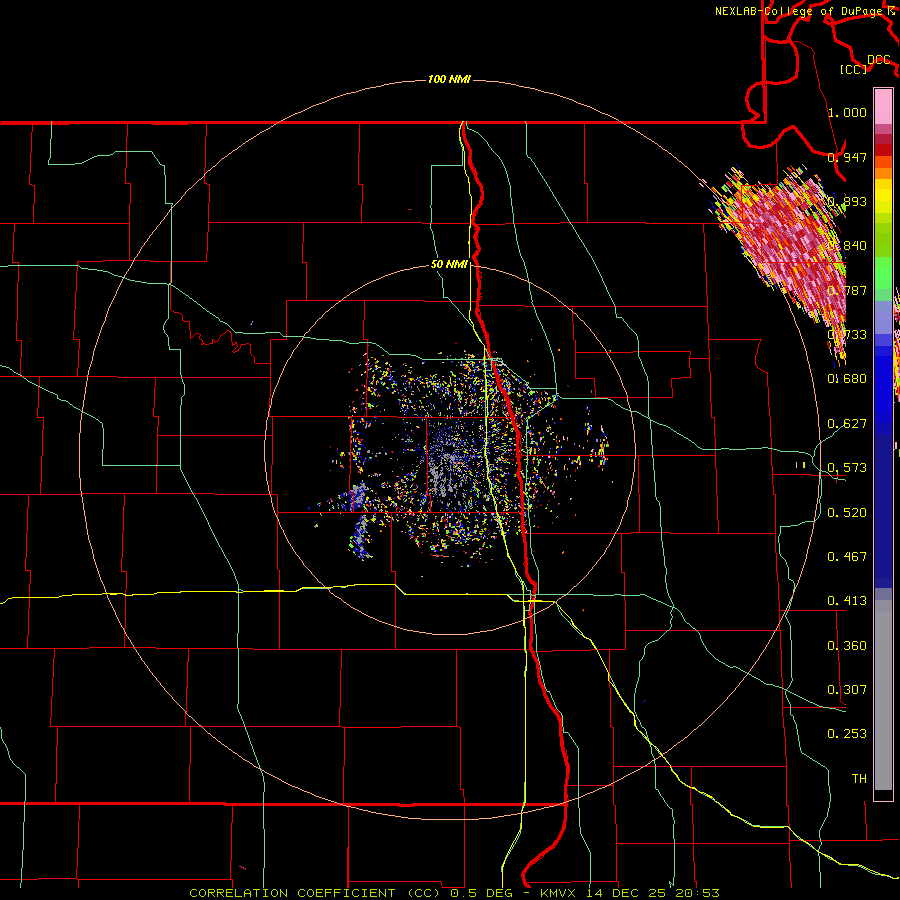Click the 0.893 legend value
Viewport: 900px width, 900px height.
click(x=847, y=201)
